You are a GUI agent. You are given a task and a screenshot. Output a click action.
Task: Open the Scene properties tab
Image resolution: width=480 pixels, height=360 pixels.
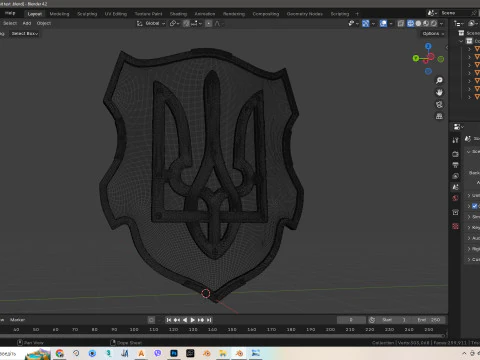coord(455,187)
